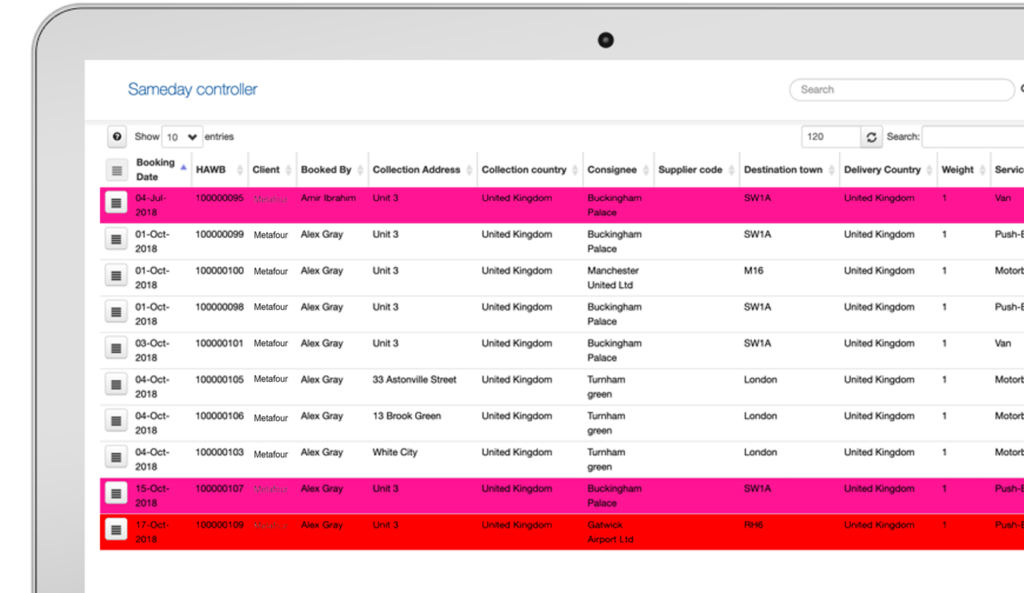Image resolution: width=1024 pixels, height=593 pixels.
Task: Open row menu icon for HAWB 100000109
Action: coord(116,530)
